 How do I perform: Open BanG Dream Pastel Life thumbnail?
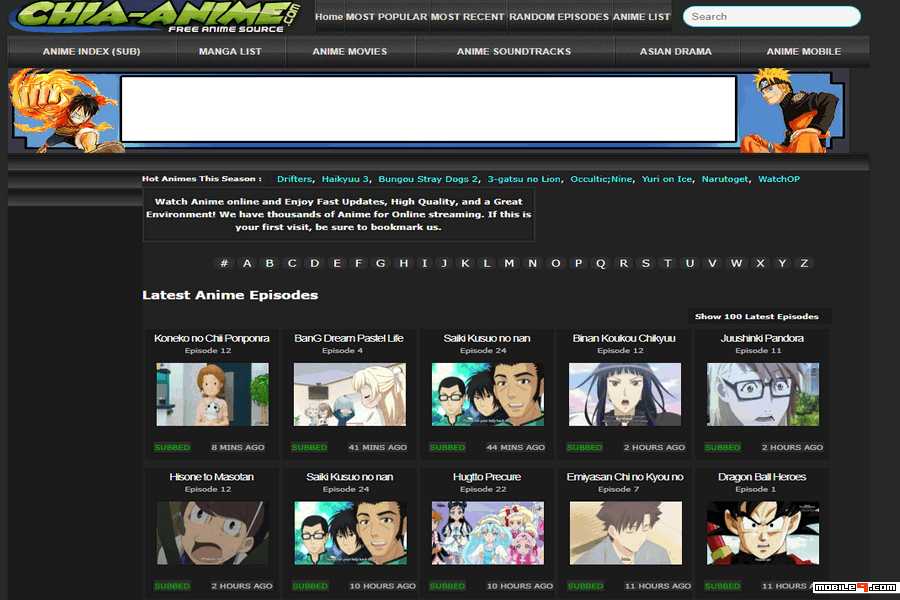click(x=350, y=394)
